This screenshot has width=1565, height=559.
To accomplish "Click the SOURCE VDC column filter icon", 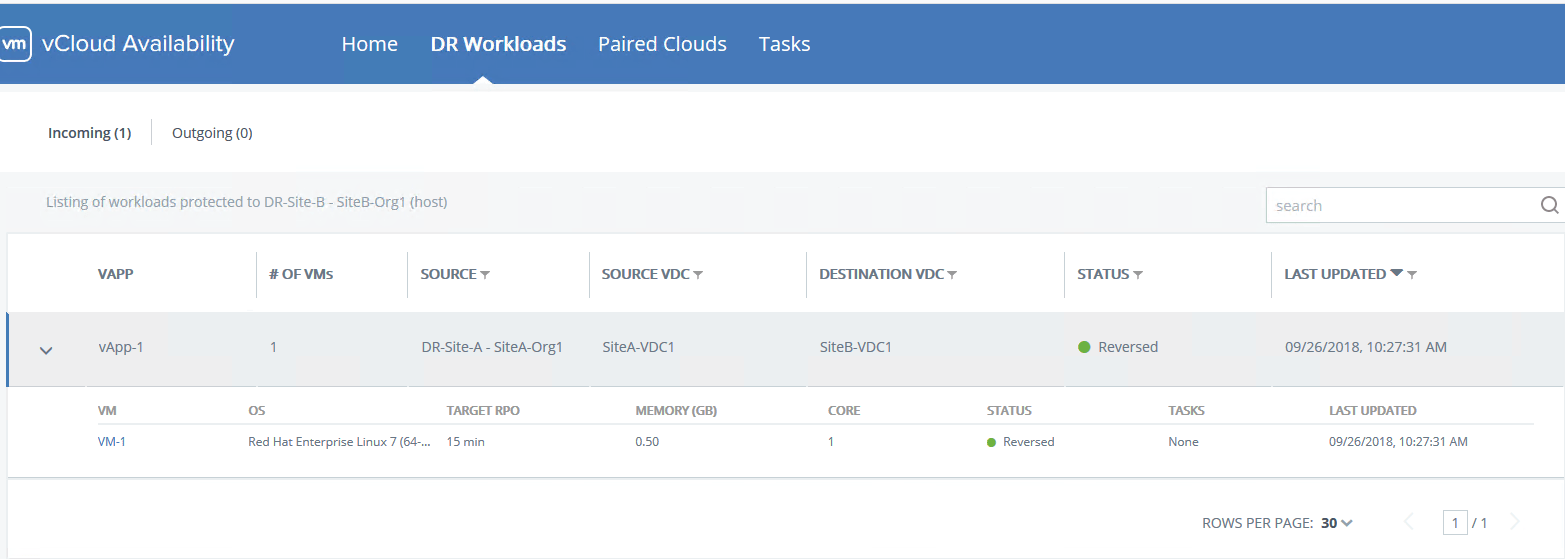I will [698, 275].
